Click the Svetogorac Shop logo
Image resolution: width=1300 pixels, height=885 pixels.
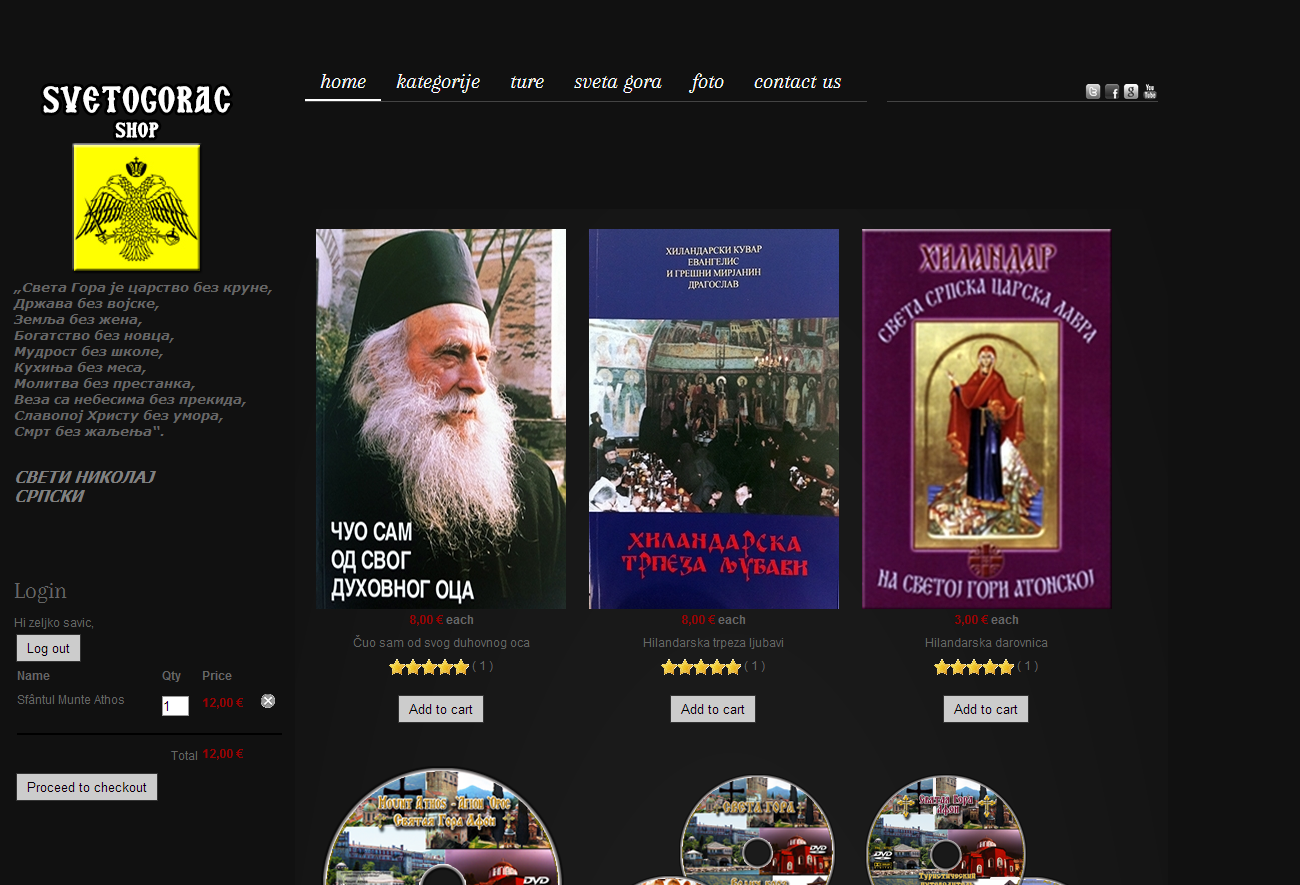(136, 111)
